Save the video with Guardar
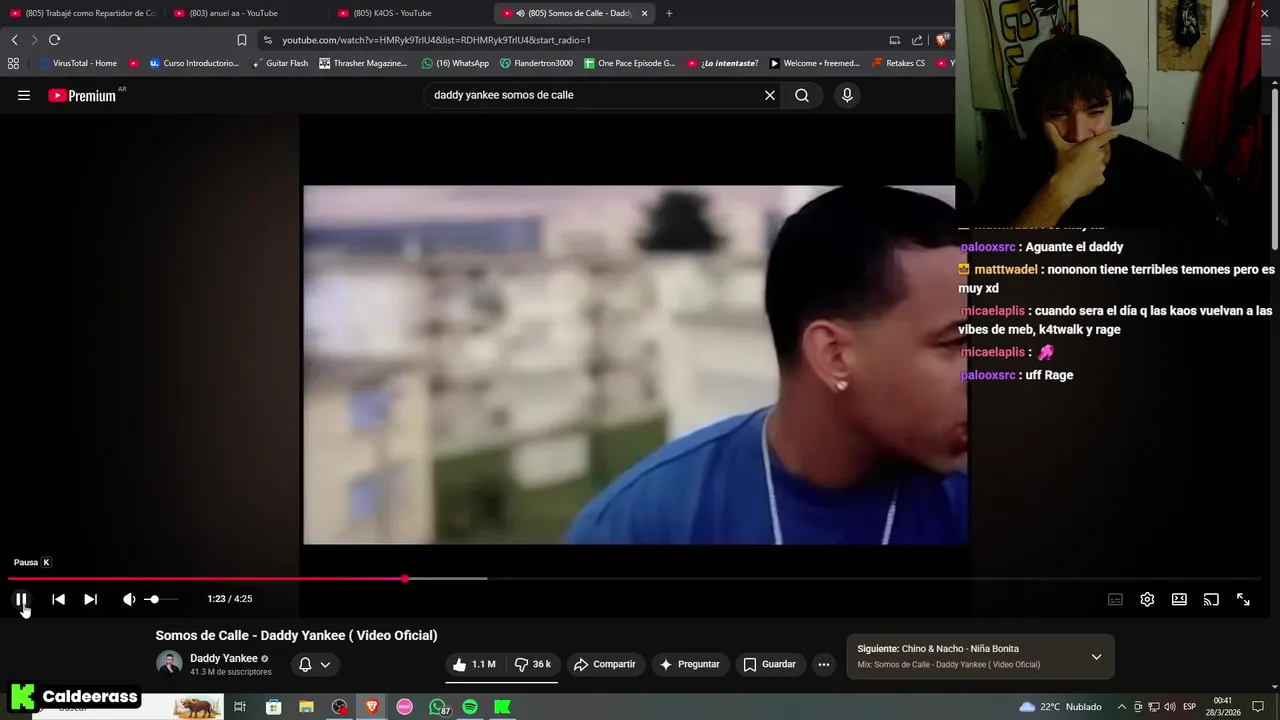 [770, 664]
